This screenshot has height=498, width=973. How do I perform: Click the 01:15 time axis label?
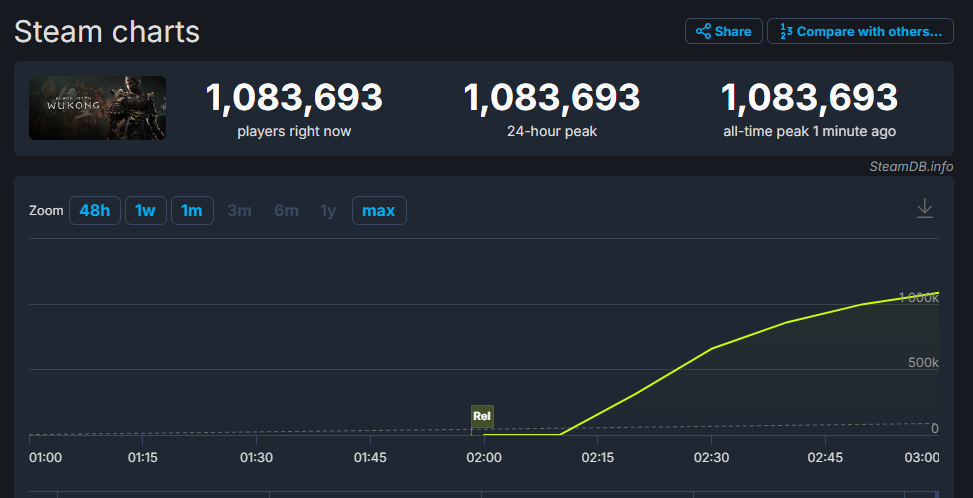[x=143, y=458]
